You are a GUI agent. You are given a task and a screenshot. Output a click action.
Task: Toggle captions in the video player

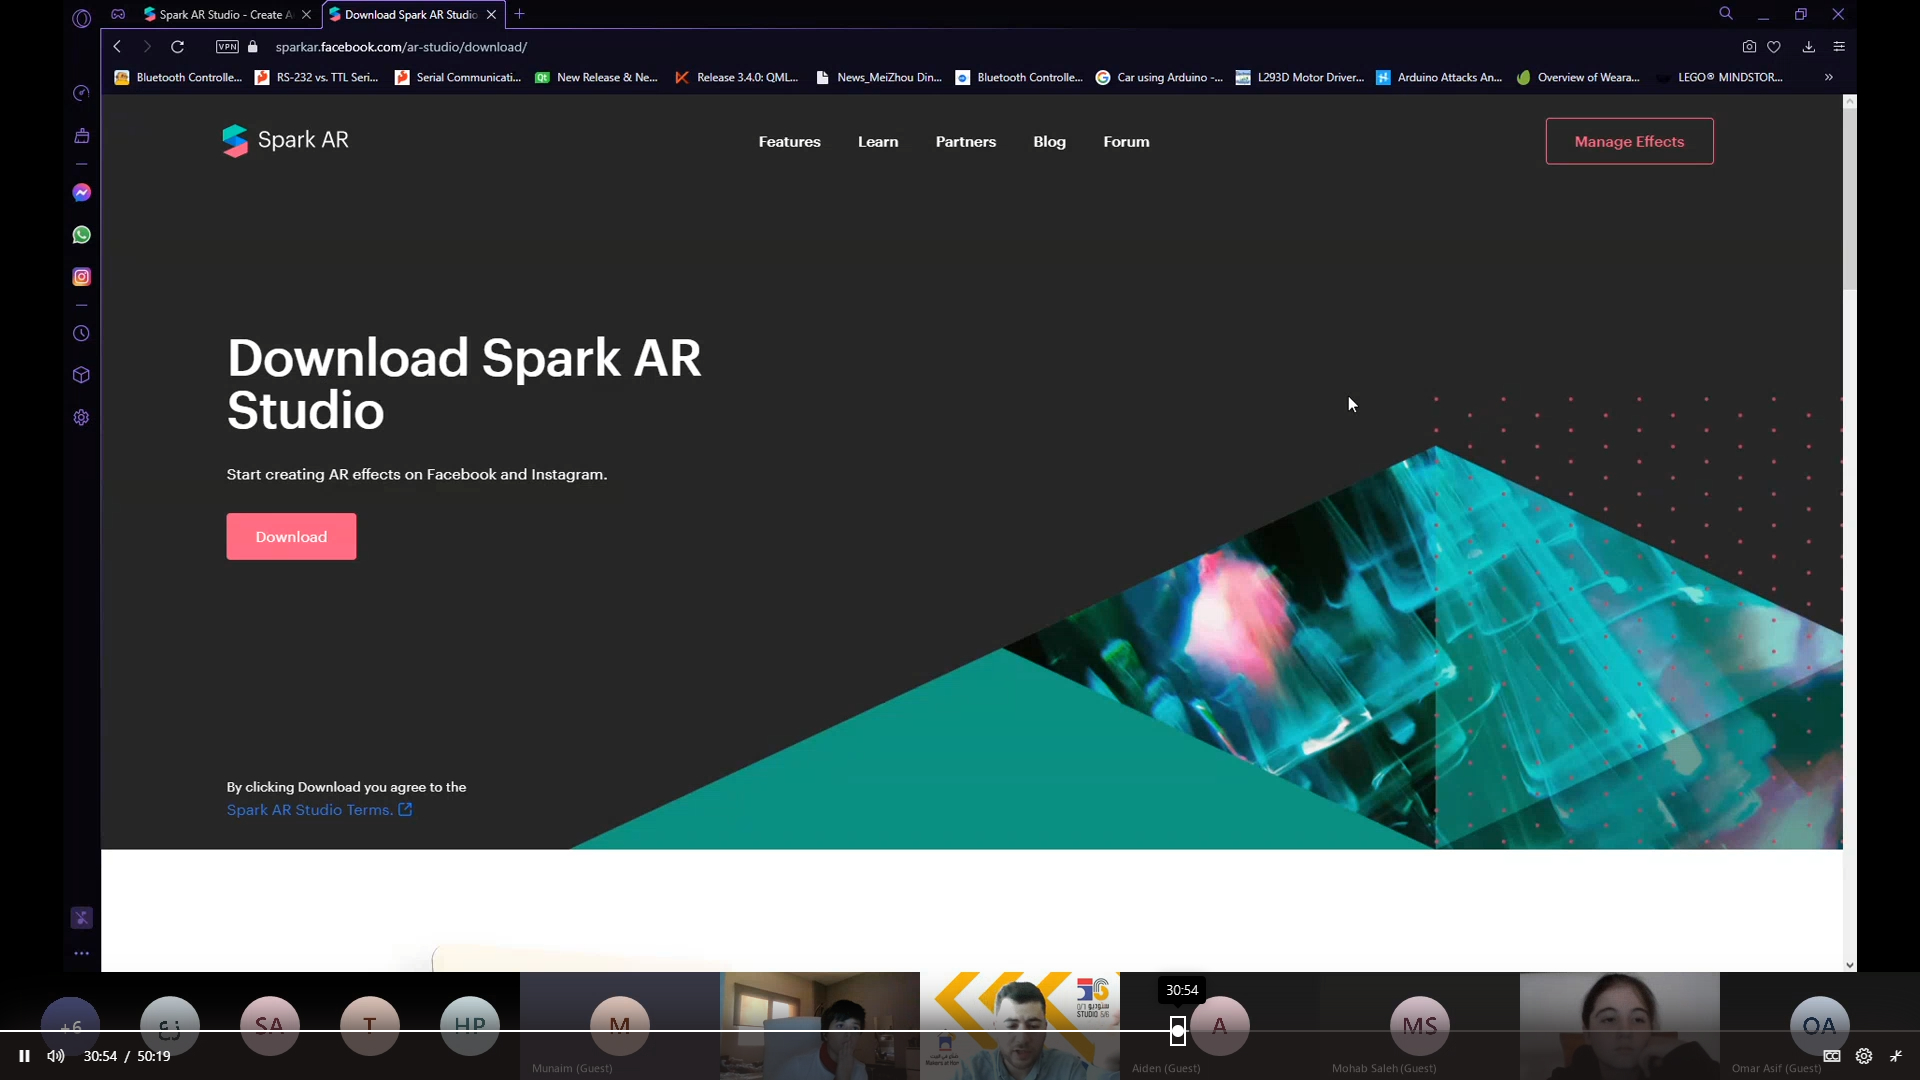(1832, 1056)
